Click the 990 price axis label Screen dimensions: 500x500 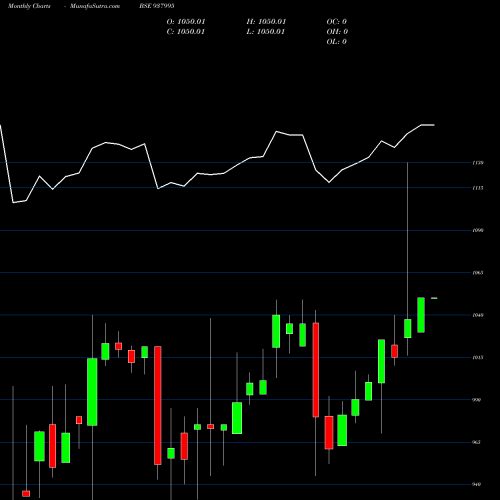(x=477, y=400)
